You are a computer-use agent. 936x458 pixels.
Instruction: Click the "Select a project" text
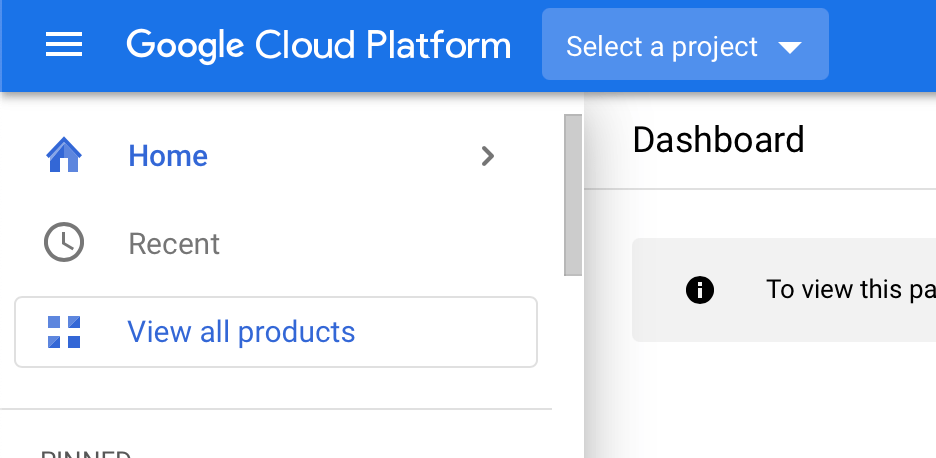coord(661,47)
